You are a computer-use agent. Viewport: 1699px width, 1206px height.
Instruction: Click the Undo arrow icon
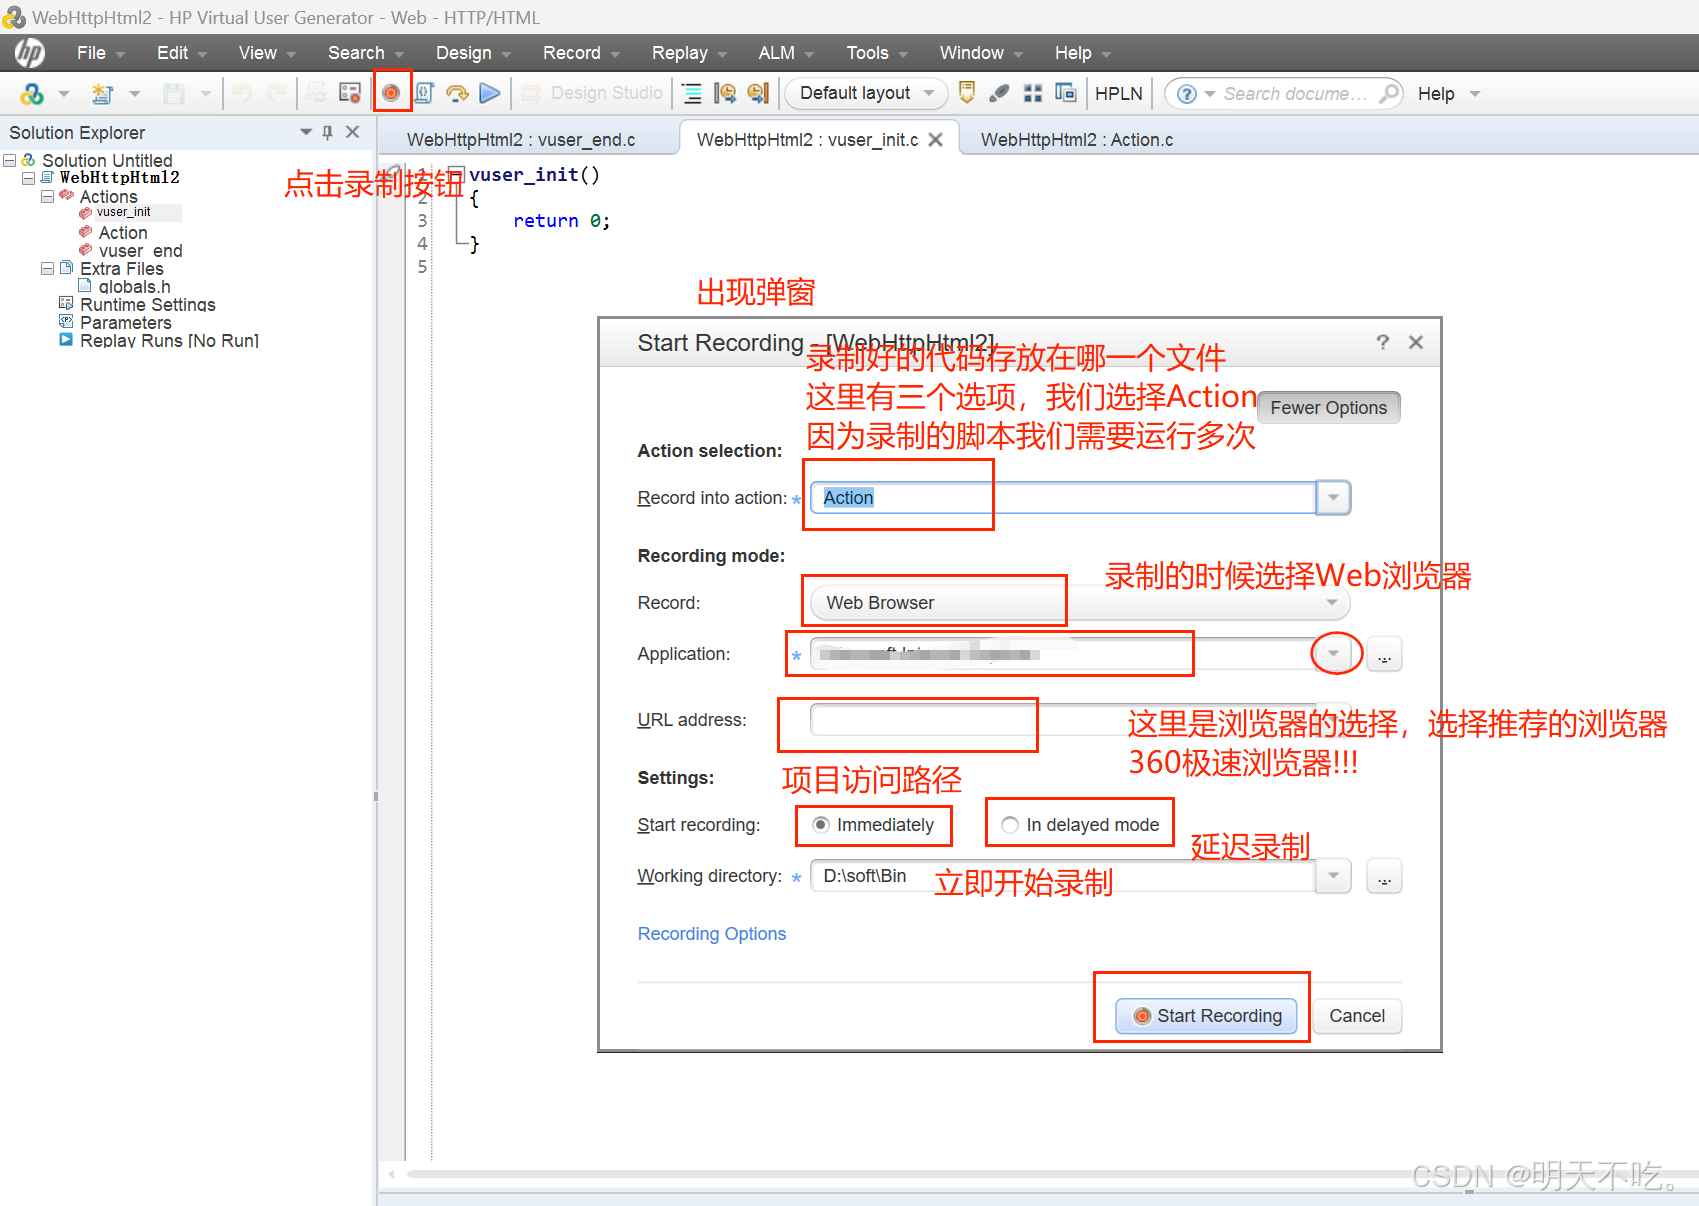pos(242,93)
